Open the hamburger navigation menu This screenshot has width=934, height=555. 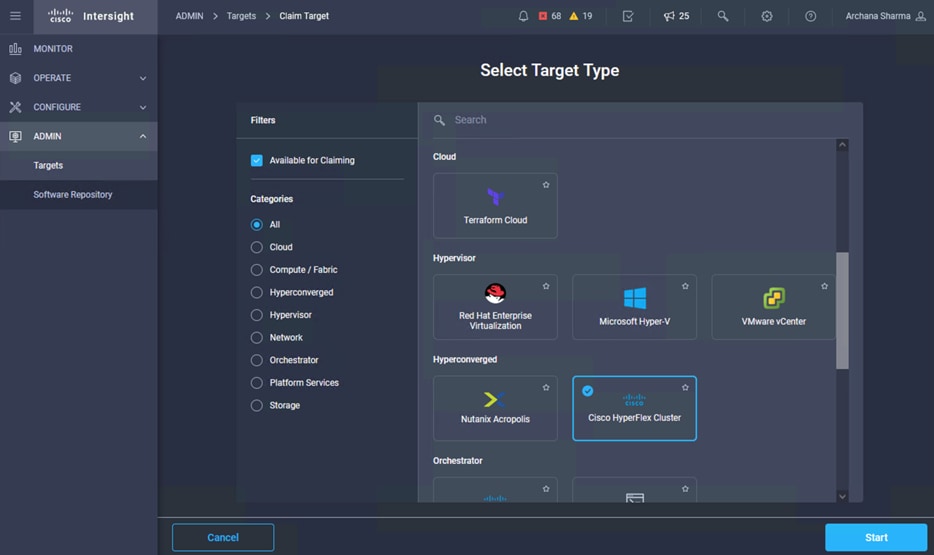coord(15,16)
